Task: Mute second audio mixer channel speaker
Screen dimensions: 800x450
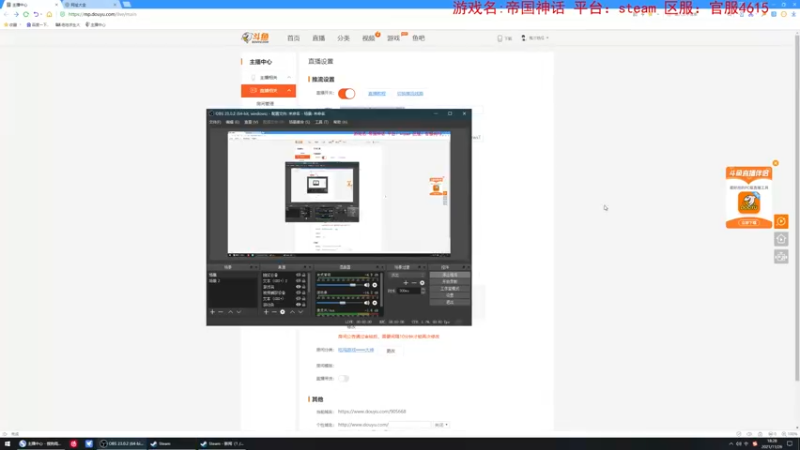Action: (366, 303)
